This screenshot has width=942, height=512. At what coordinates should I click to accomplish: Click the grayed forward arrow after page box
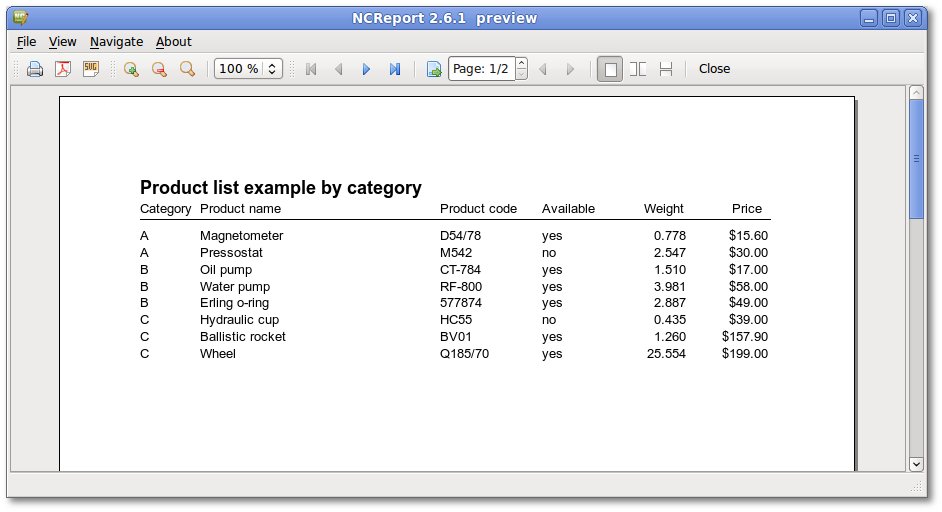pyautogui.click(x=570, y=69)
